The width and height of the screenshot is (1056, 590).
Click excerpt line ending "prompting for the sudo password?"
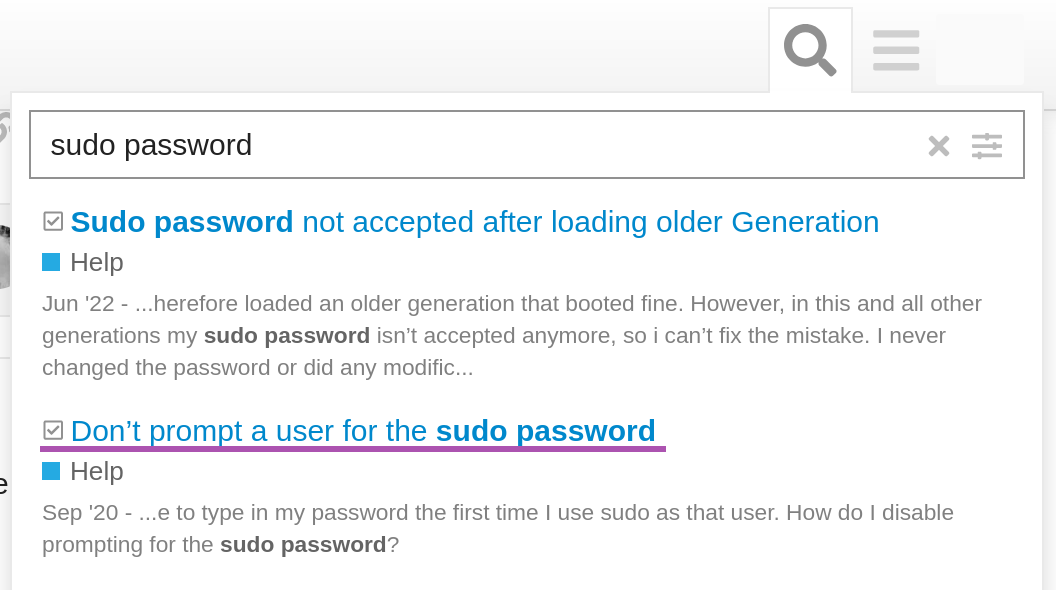pyautogui.click(x=220, y=545)
